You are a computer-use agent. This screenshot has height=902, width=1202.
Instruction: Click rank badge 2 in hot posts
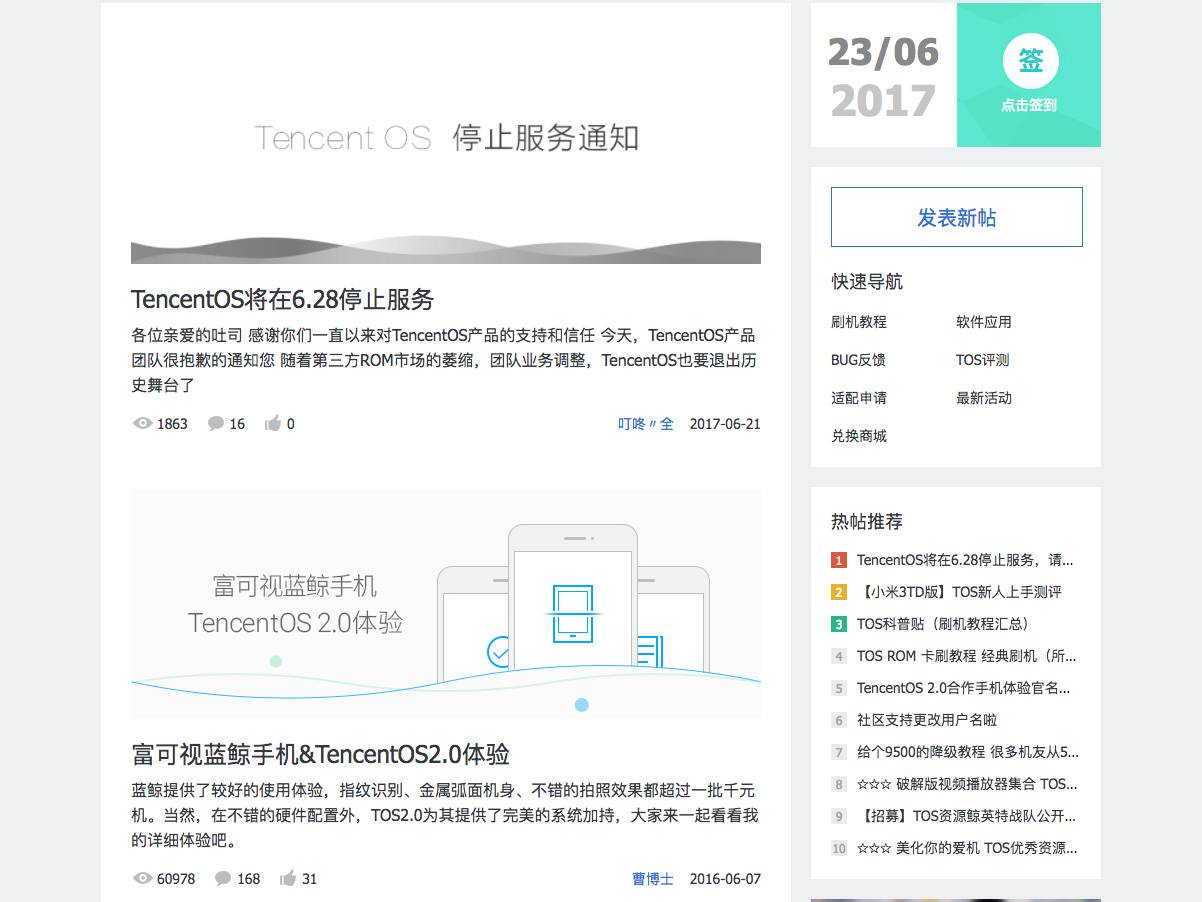point(839,592)
